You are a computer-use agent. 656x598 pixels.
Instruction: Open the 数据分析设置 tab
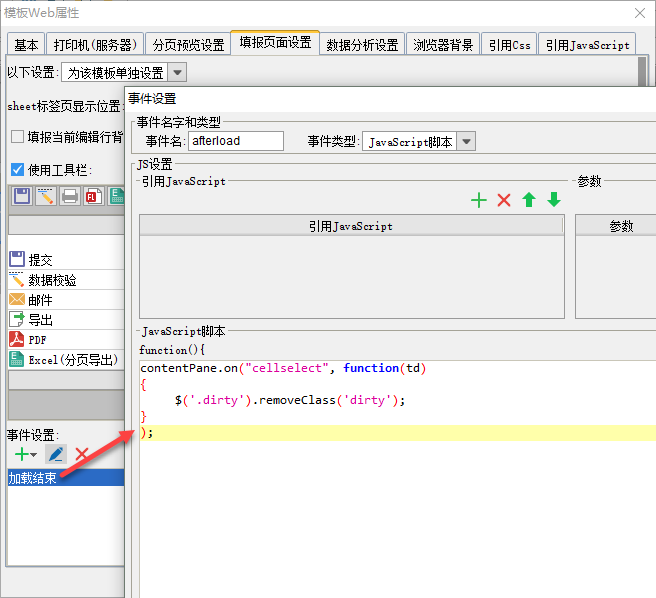point(362,44)
